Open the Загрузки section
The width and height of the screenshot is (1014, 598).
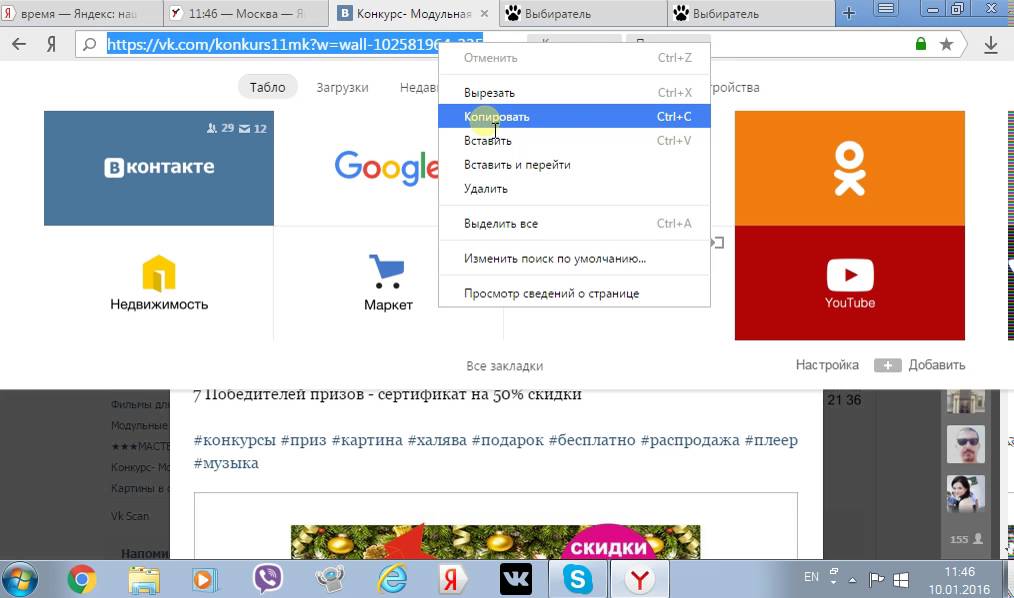(x=342, y=87)
